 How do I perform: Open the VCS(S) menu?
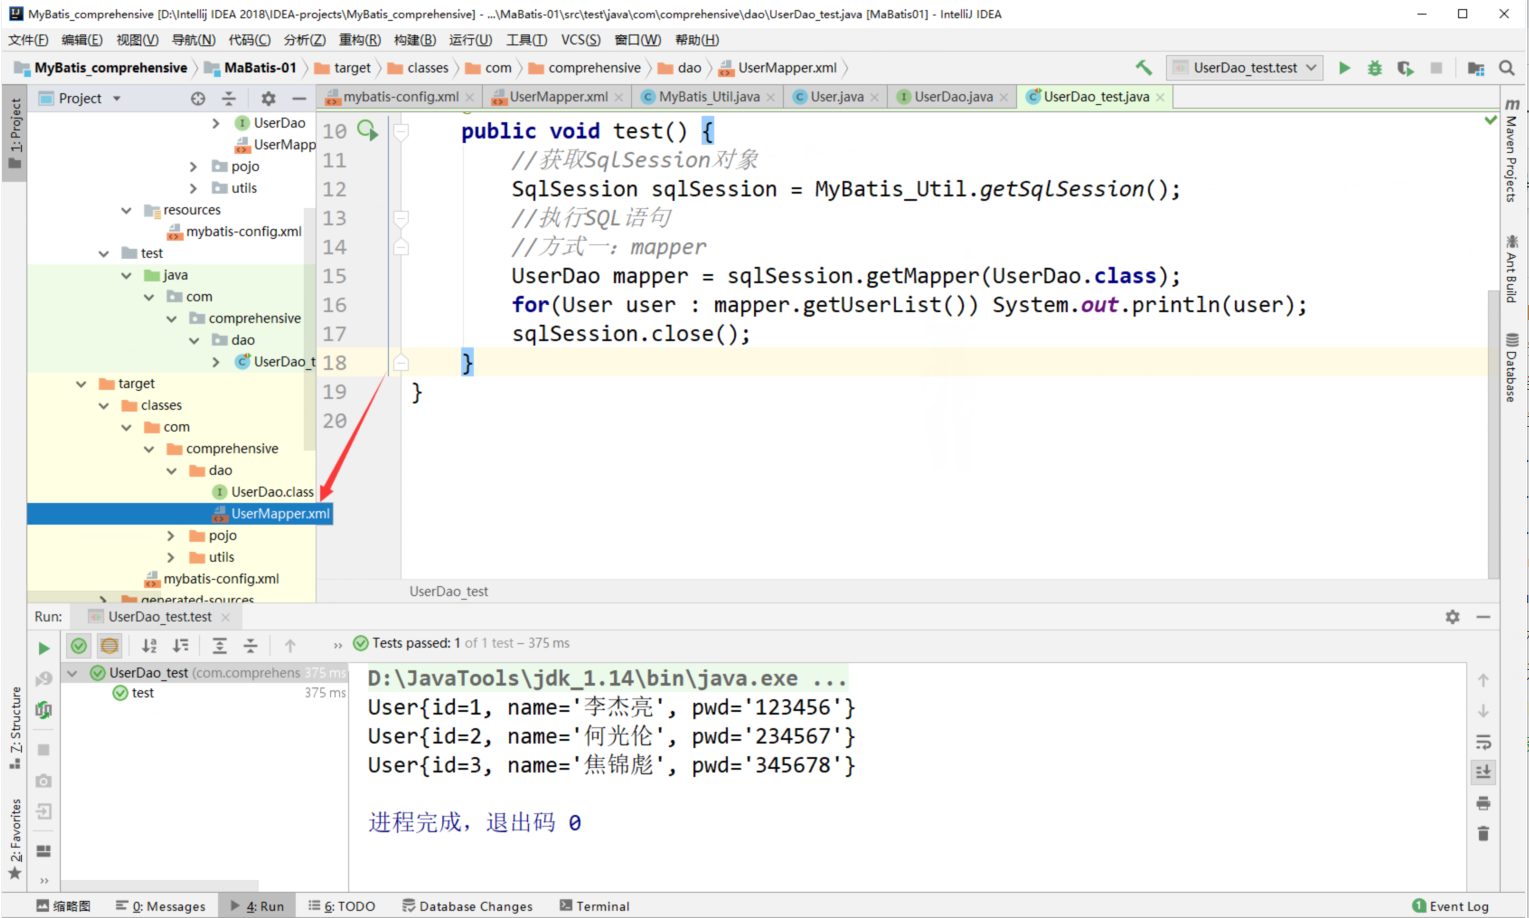[x=580, y=40]
